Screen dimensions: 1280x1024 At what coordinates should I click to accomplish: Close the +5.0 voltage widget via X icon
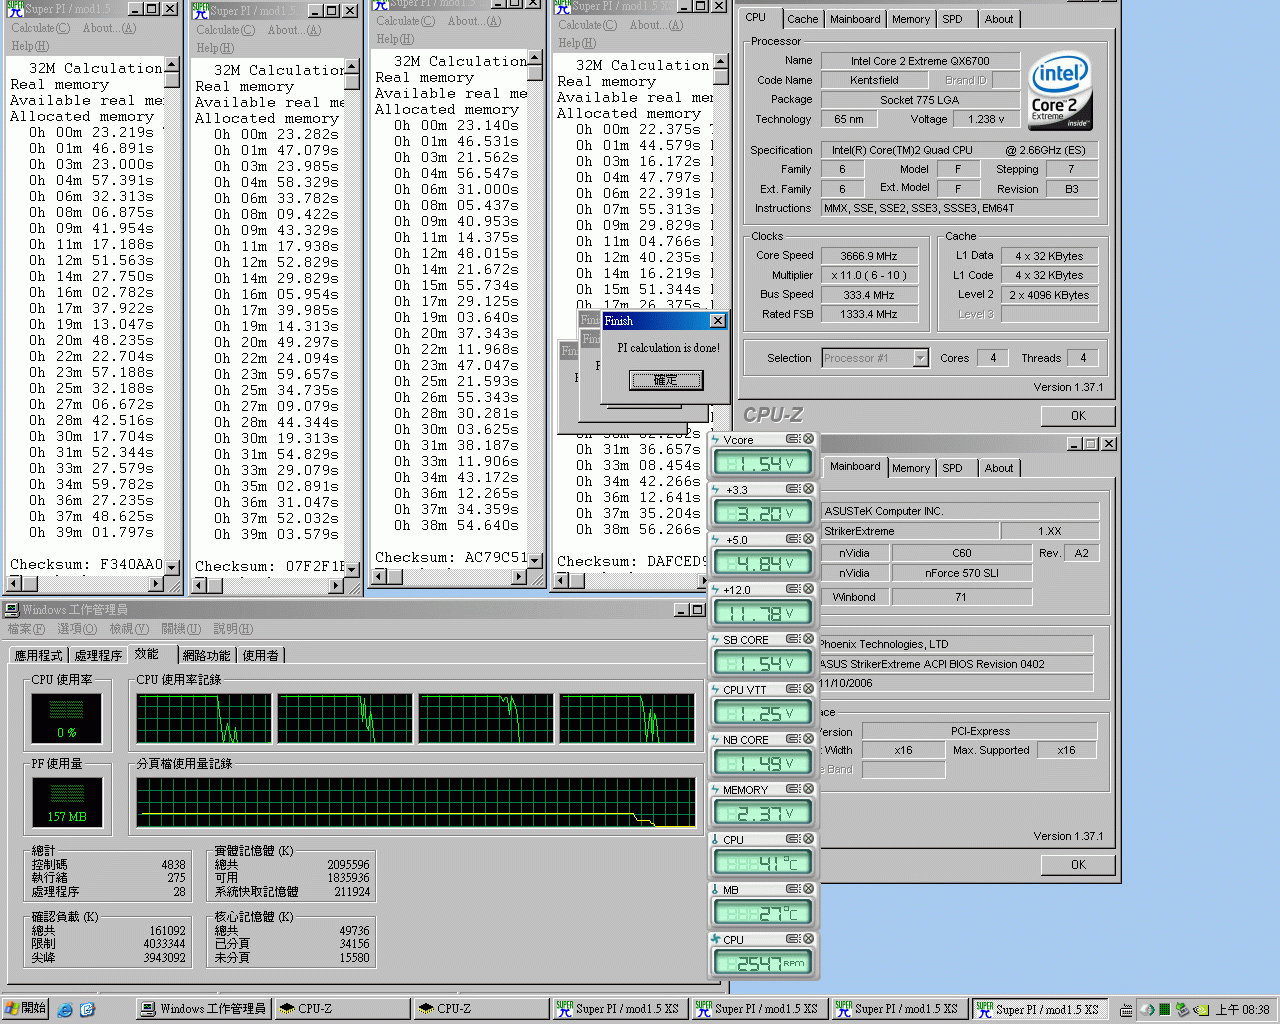808,539
